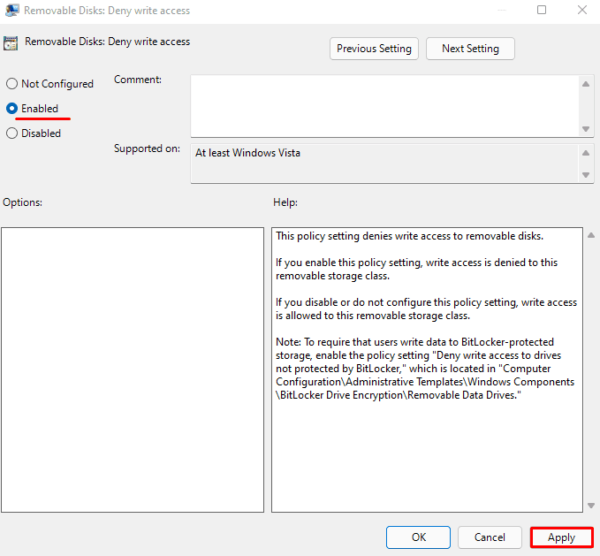Click Help paragraph 'If you enable this policy setting'

416,269
